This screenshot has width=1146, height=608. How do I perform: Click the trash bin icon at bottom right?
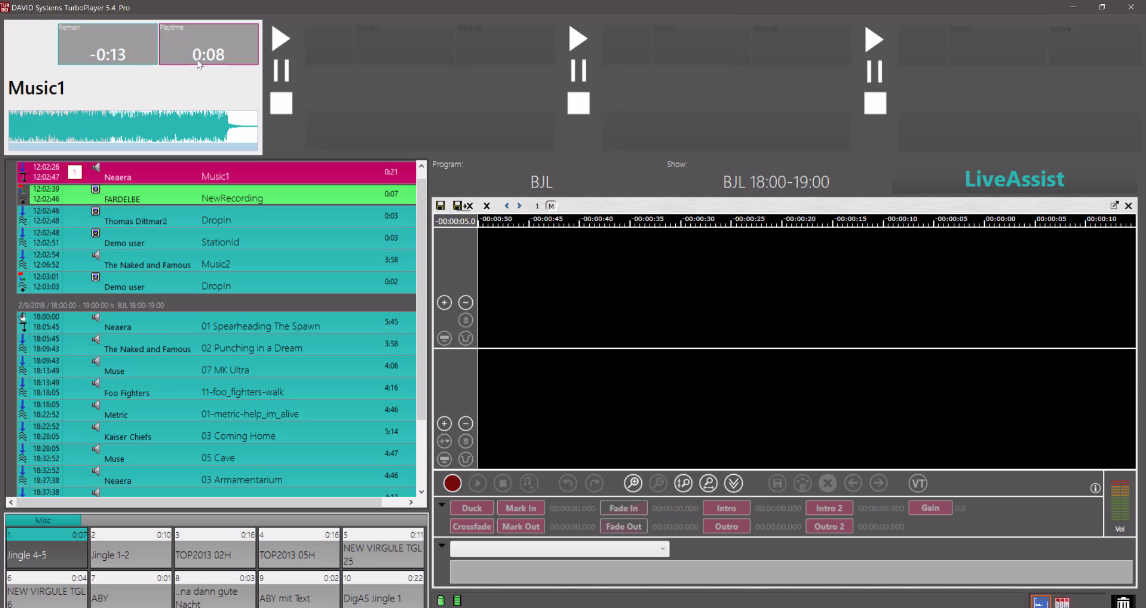(x=1123, y=601)
